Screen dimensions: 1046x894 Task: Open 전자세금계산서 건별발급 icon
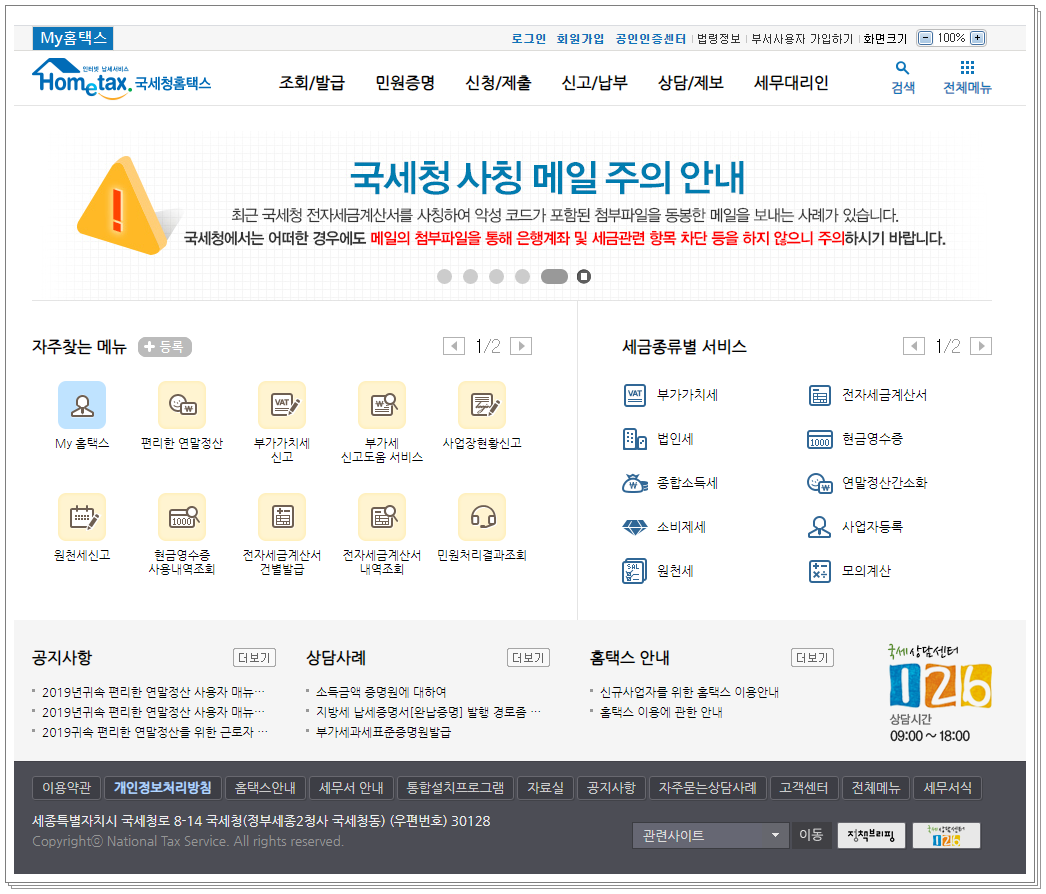click(282, 516)
